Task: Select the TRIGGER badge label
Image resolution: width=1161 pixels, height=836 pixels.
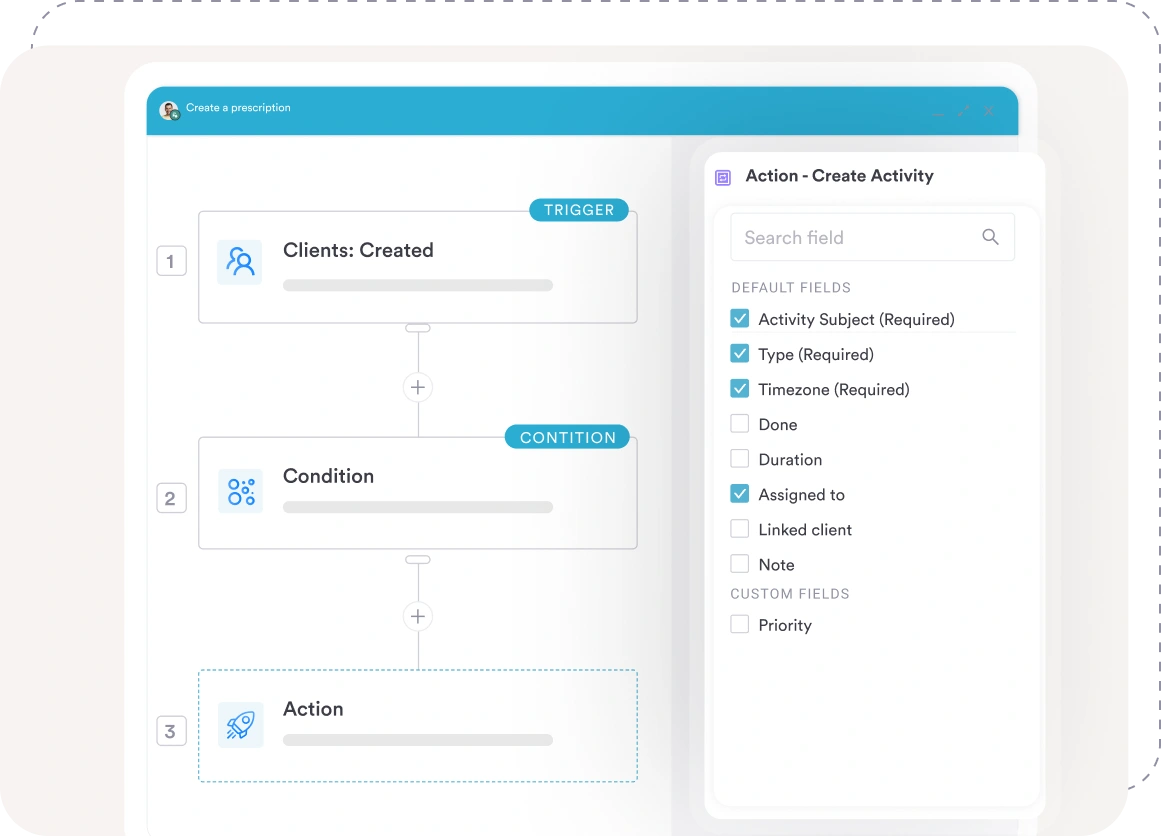Action: pyautogui.click(x=579, y=210)
